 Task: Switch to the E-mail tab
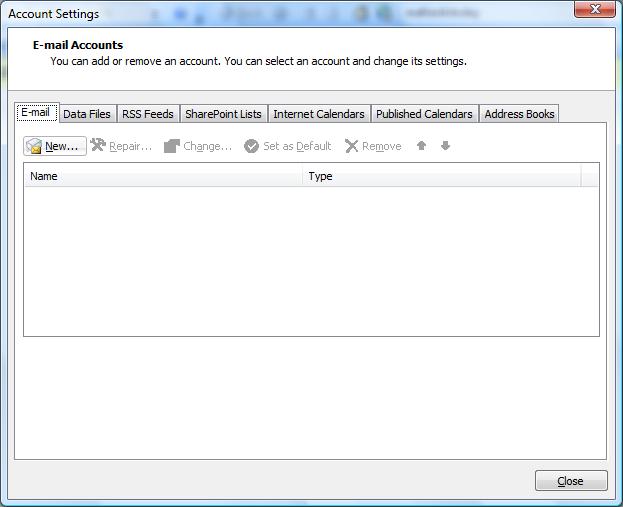coord(35,113)
